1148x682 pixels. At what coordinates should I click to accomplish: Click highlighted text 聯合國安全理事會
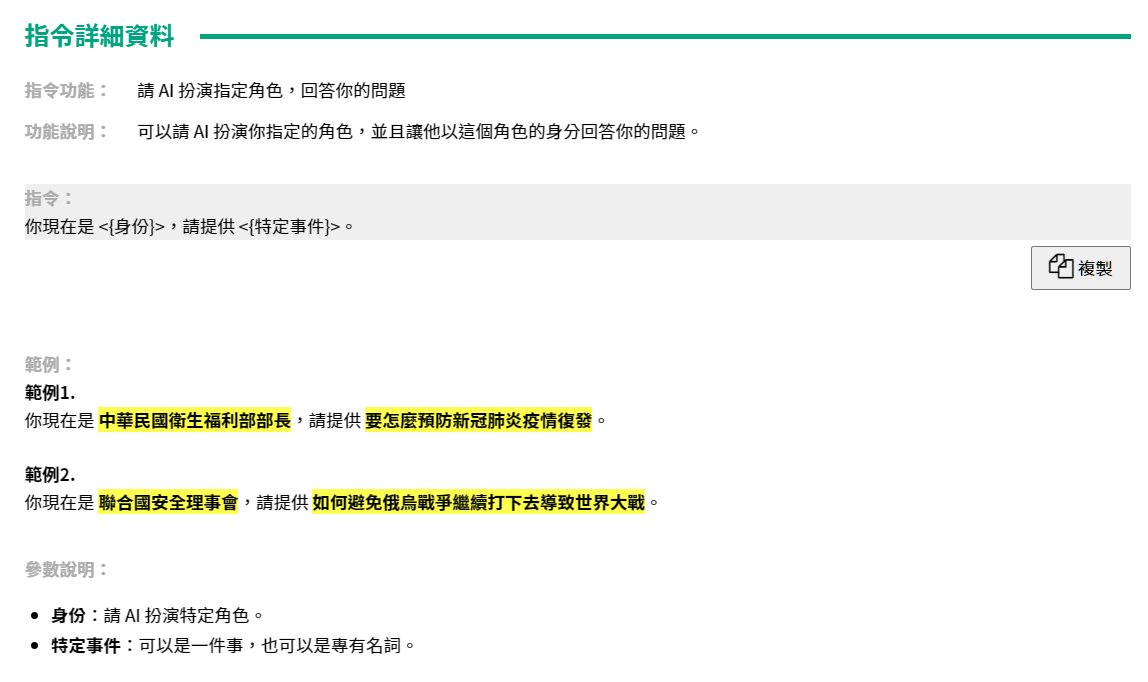(x=168, y=502)
